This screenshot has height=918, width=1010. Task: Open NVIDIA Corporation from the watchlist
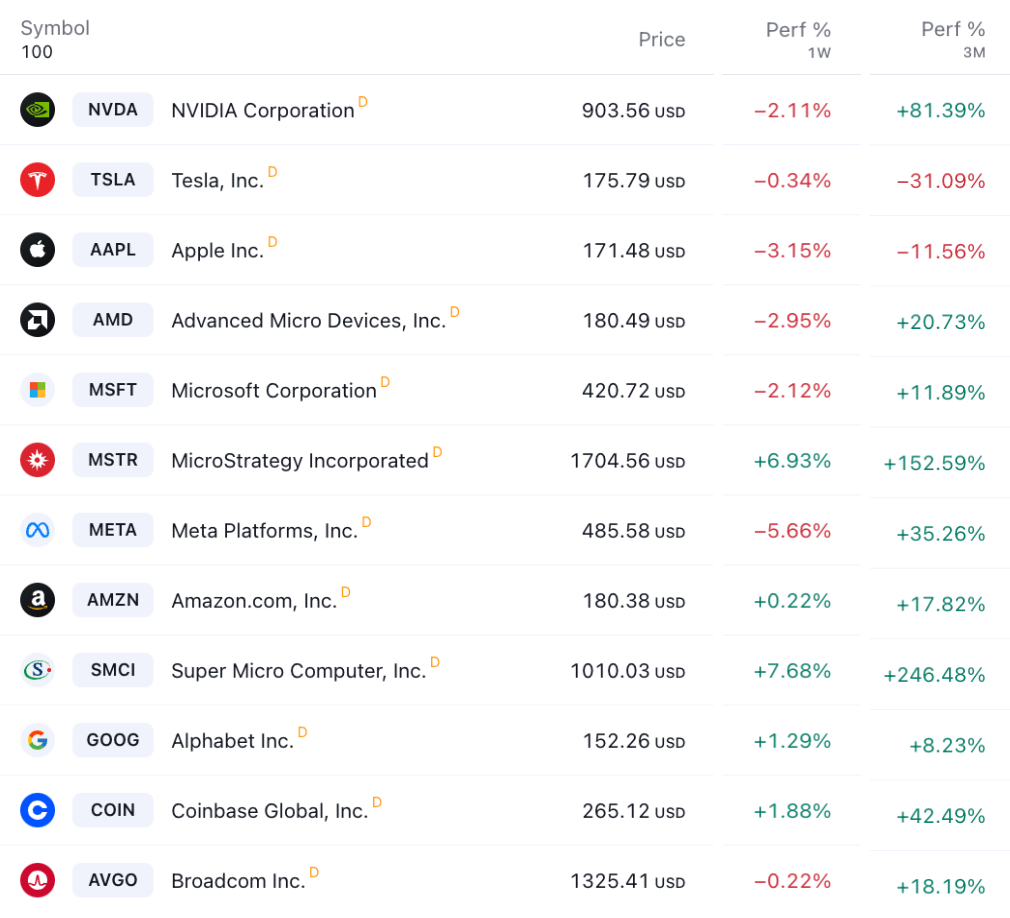pyautogui.click(x=263, y=110)
